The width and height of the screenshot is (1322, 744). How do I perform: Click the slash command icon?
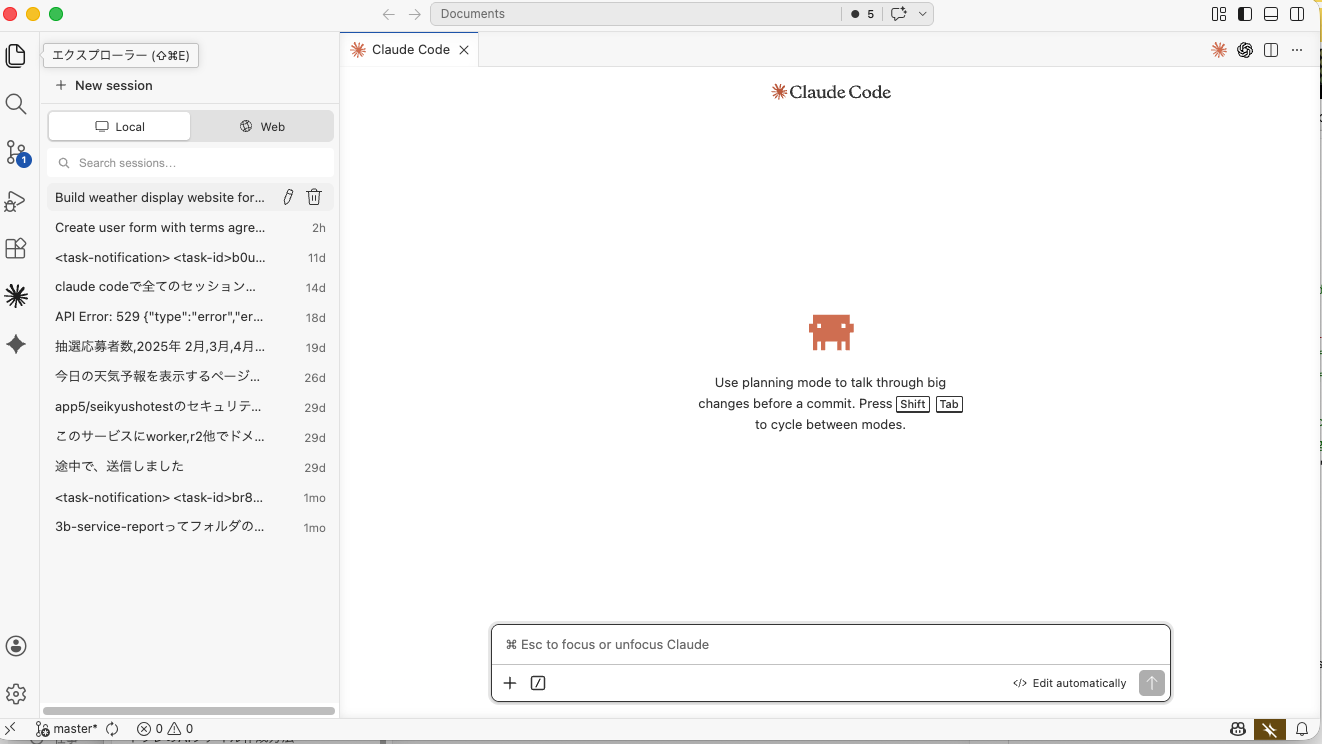[x=538, y=683]
